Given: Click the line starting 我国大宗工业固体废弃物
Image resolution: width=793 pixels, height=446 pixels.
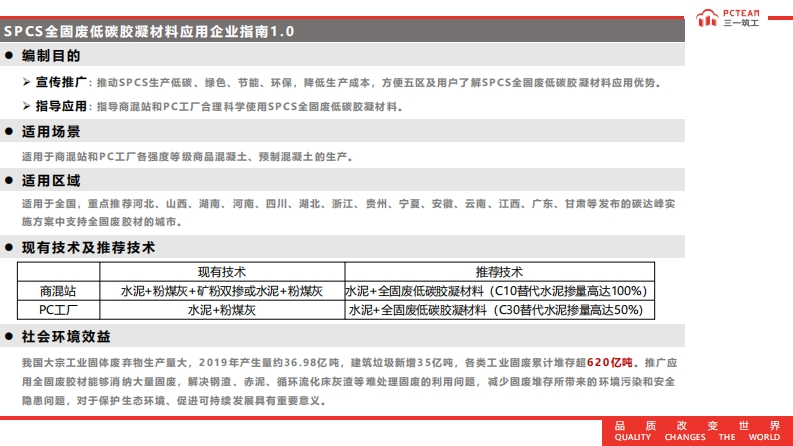Looking at the screenshot, I should [349, 363].
